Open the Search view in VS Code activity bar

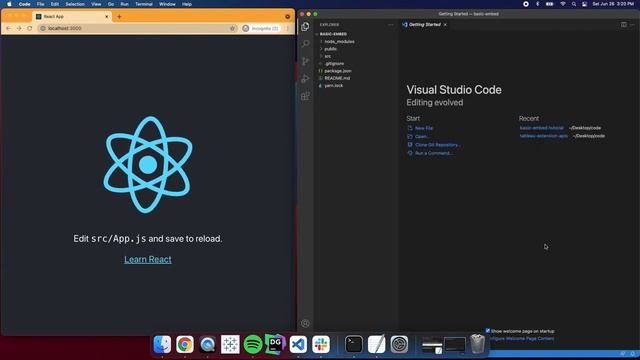click(x=305, y=44)
